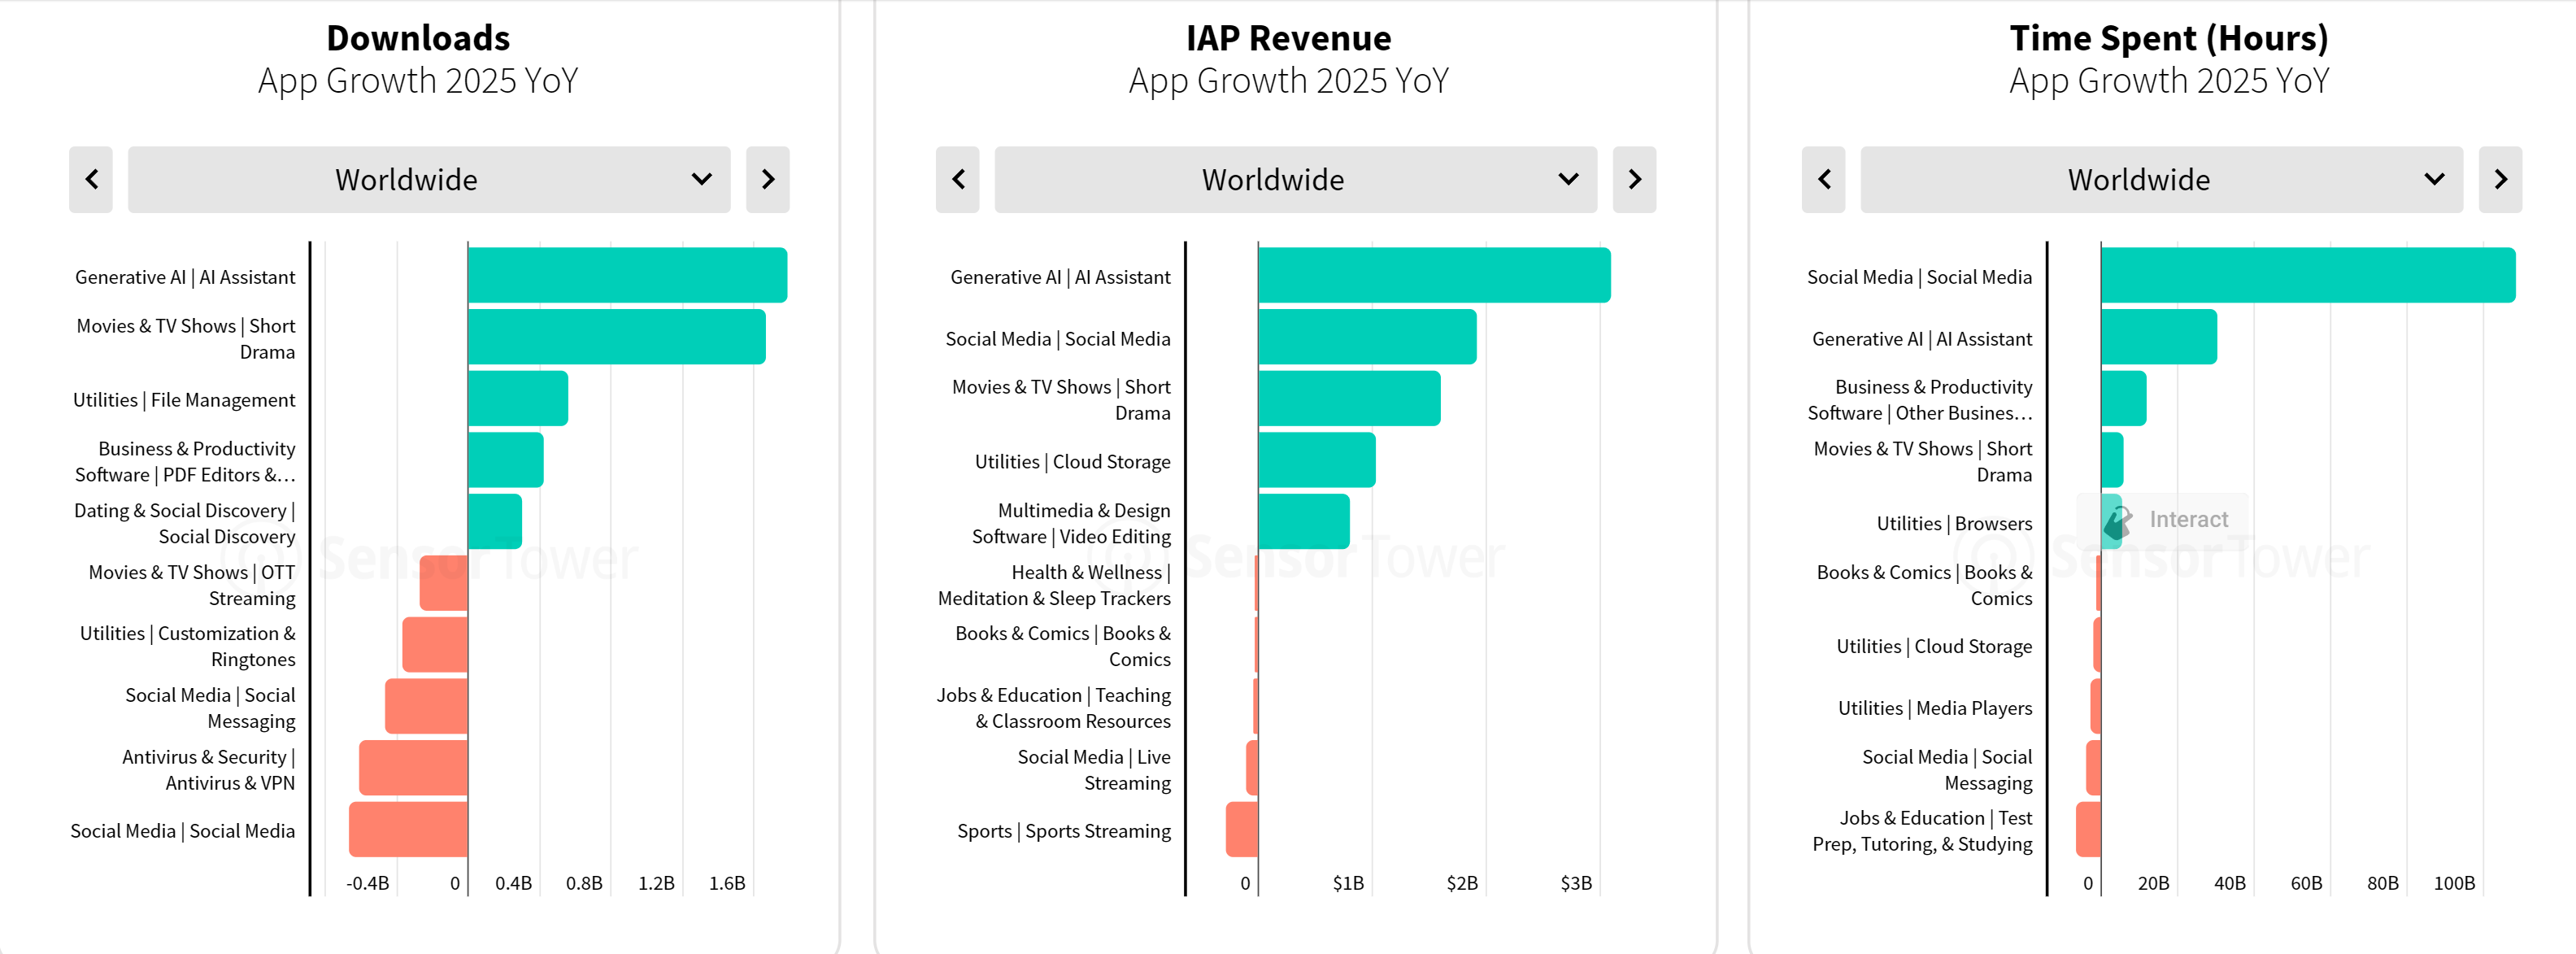2576x954 pixels.
Task: Open Worldwide dropdown in Time Spent panel
Action: coord(2161,180)
